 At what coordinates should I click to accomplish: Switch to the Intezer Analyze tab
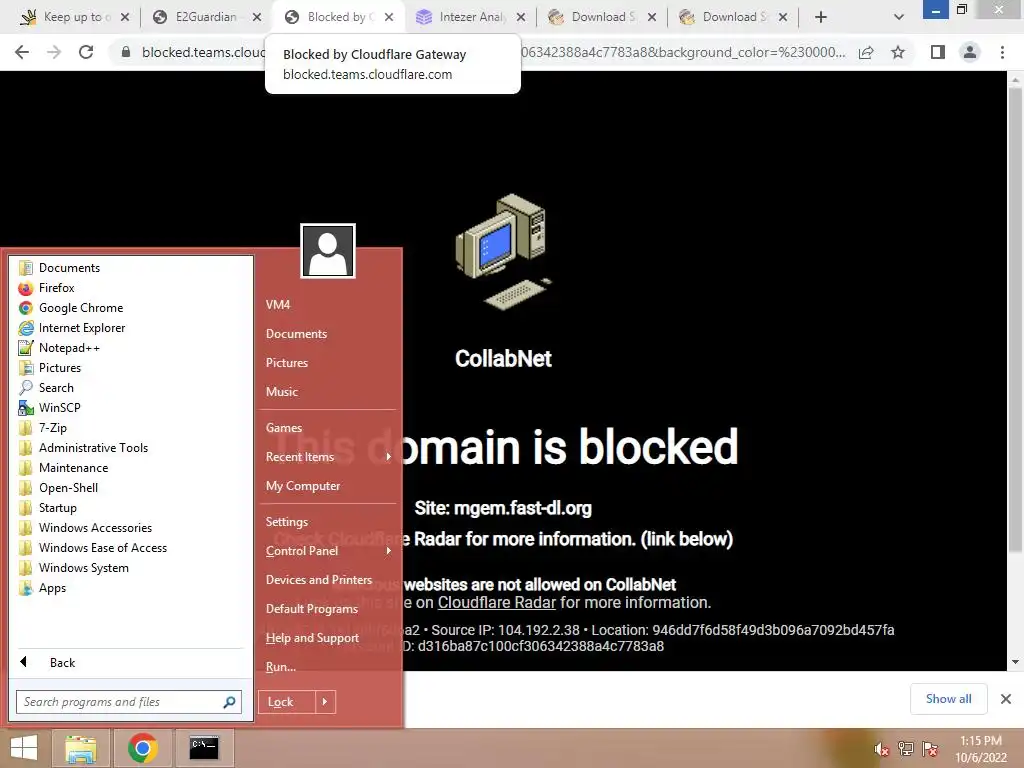point(470,17)
